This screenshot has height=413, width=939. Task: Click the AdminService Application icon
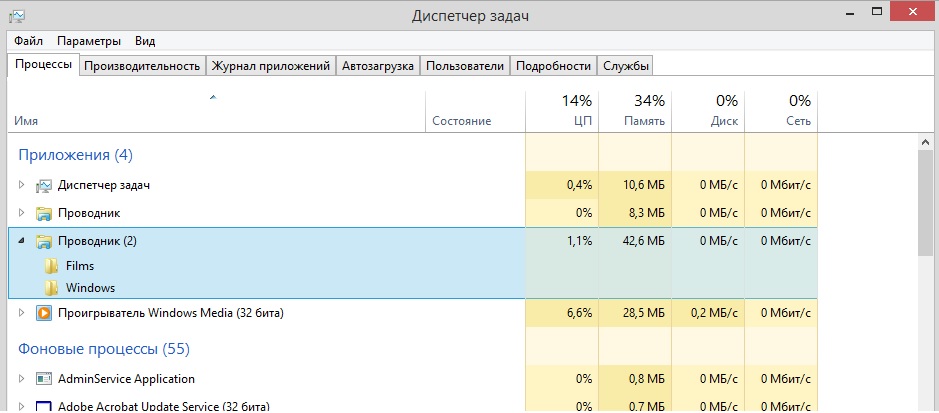coord(43,380)
